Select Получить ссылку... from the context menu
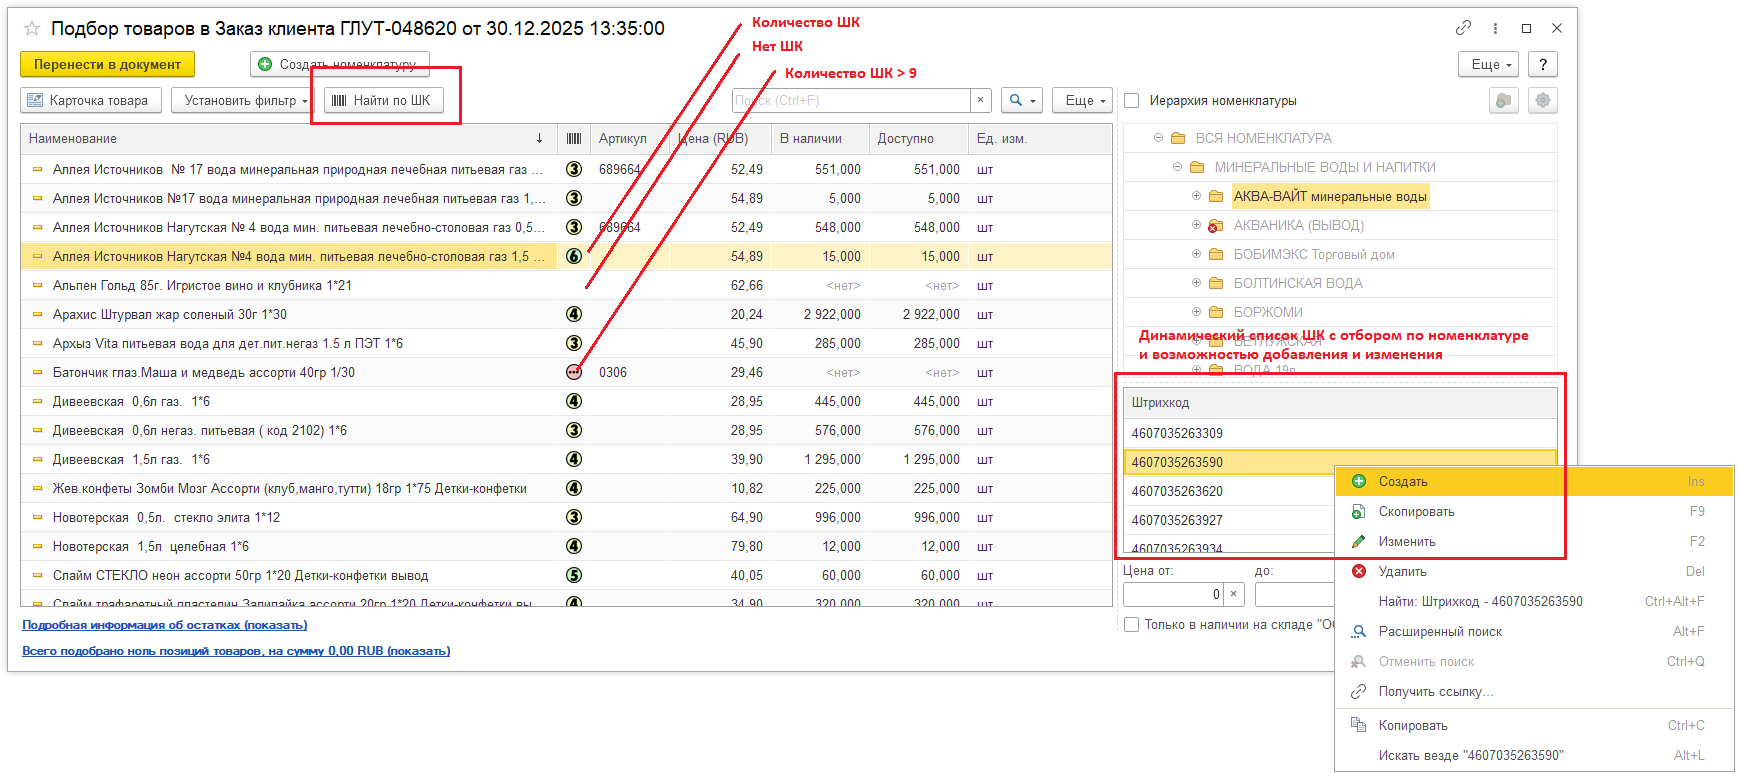1740x776 pixels. pos(1534,691)
